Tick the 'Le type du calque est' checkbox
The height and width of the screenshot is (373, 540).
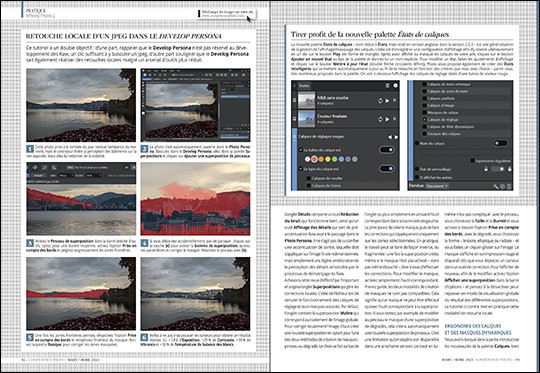(301, 169)
